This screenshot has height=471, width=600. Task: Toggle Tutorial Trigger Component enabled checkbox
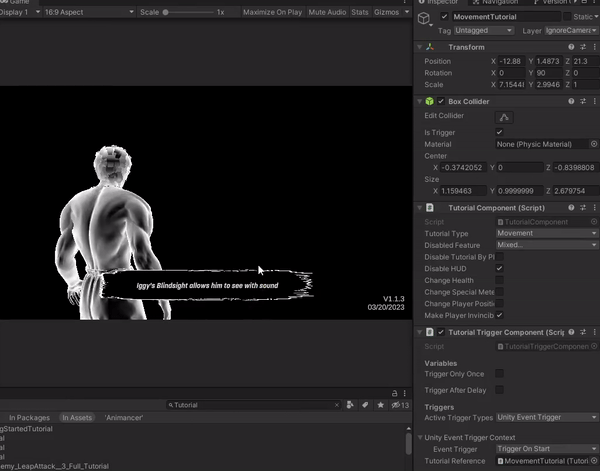(441, 332)
